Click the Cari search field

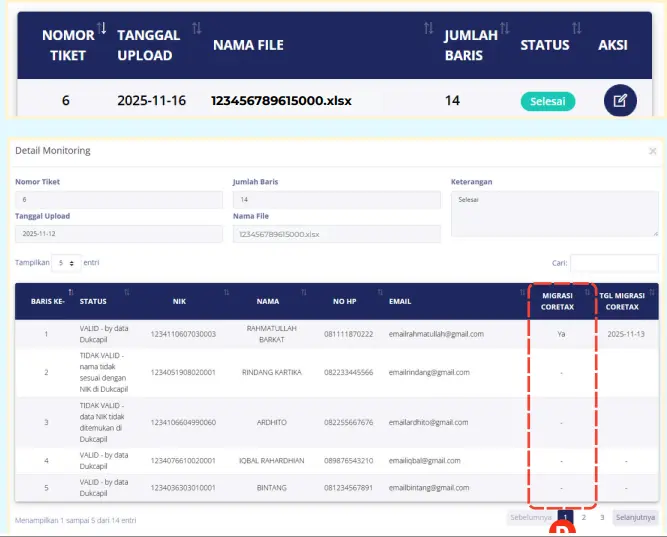tap(614, 263)
